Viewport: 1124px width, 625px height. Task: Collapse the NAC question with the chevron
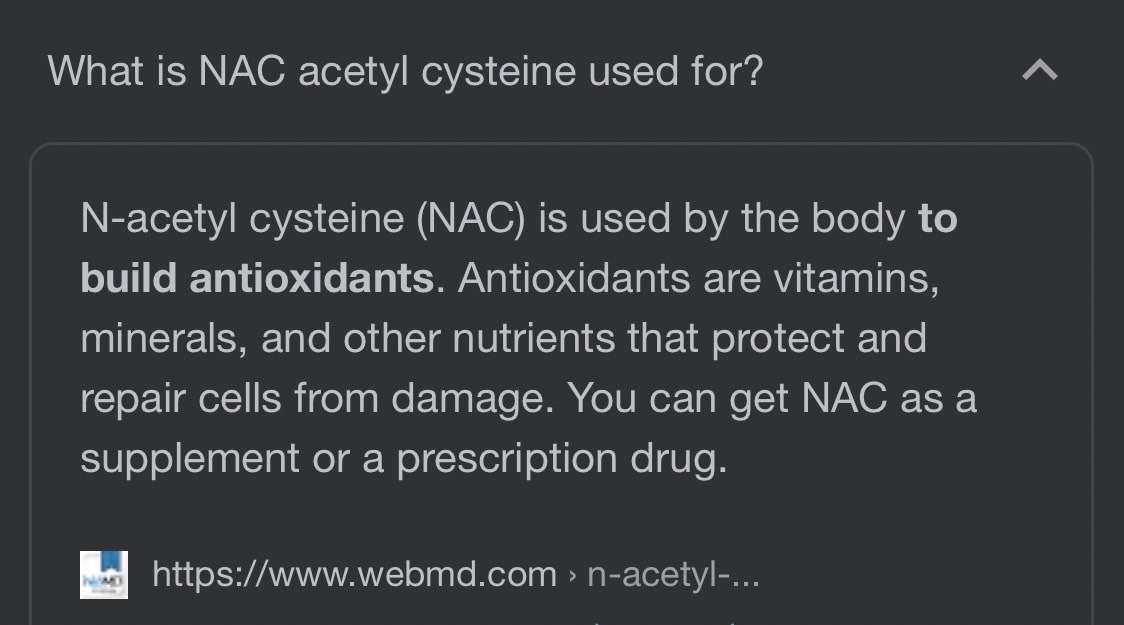(x=1039, y=70)
